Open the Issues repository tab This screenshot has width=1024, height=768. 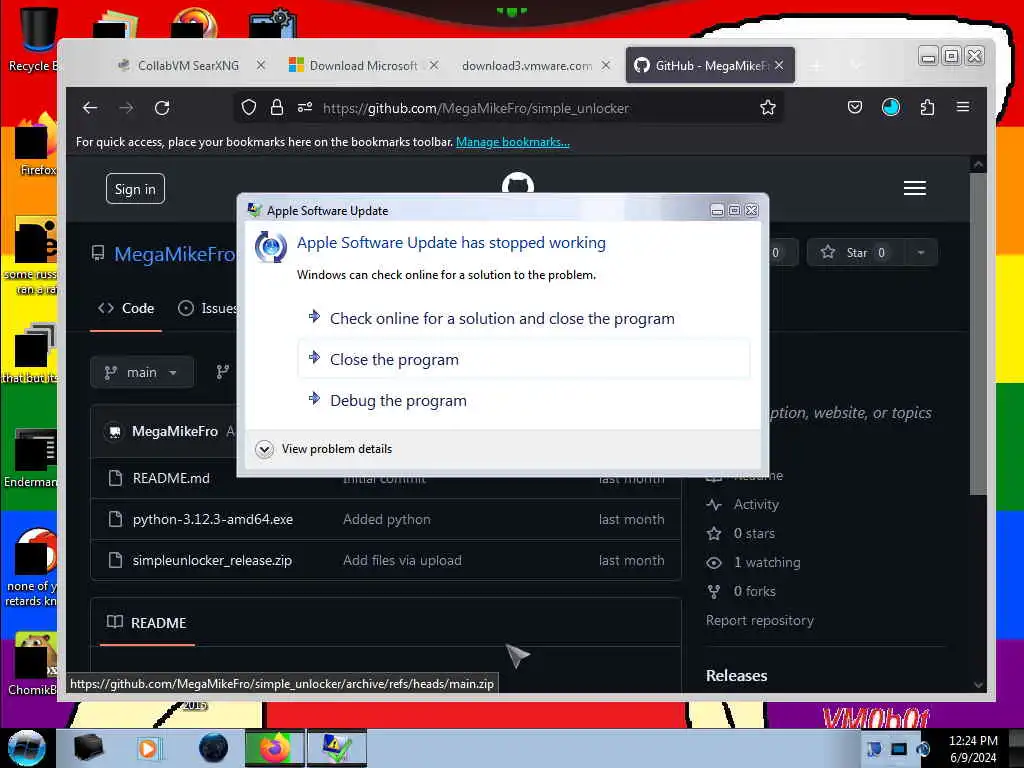[207, 308]
